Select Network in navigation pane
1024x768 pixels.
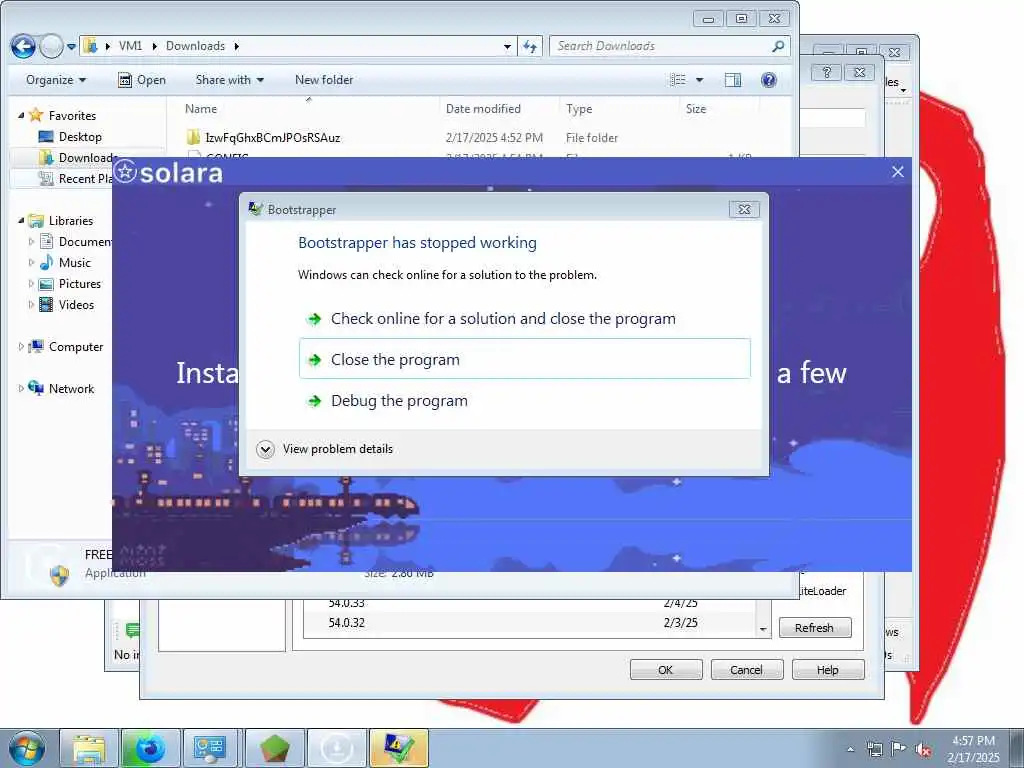[71, 389]
